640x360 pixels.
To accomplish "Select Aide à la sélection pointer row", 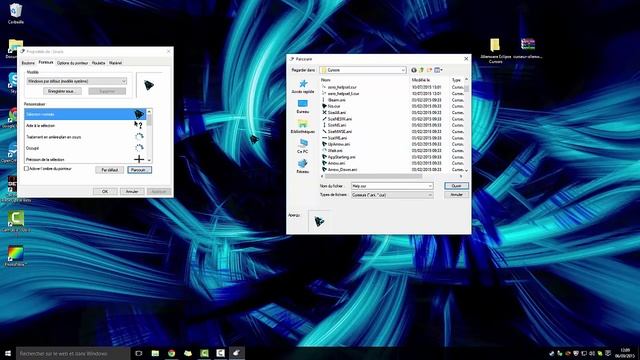I will (x=85, y=126).
